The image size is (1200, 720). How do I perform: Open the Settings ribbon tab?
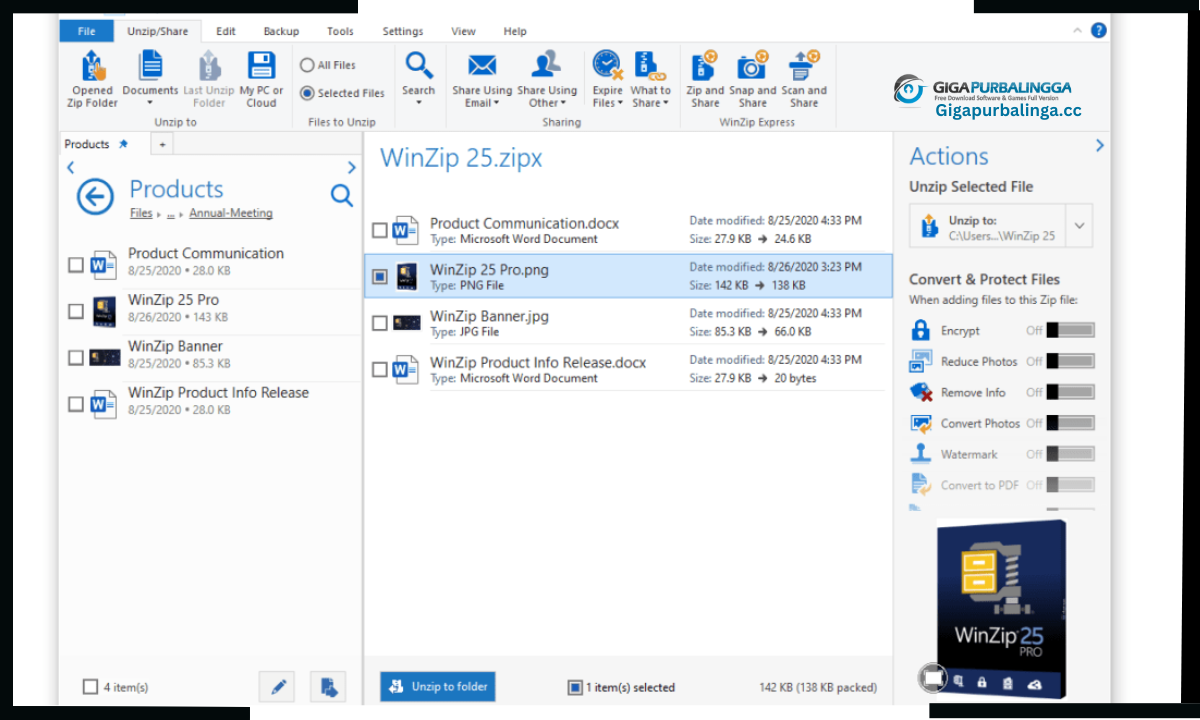[403, 31]
